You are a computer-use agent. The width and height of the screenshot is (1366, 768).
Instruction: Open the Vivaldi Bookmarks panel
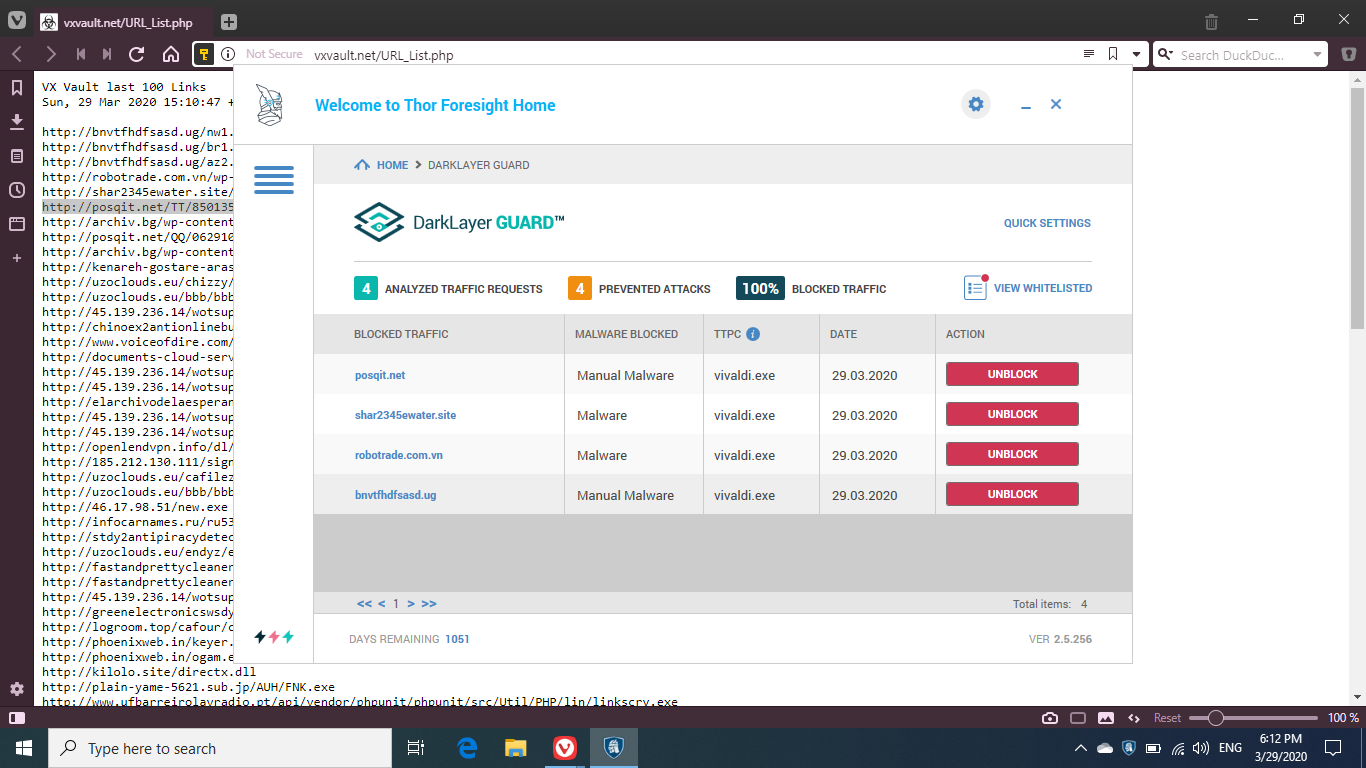tap(17, 88)
